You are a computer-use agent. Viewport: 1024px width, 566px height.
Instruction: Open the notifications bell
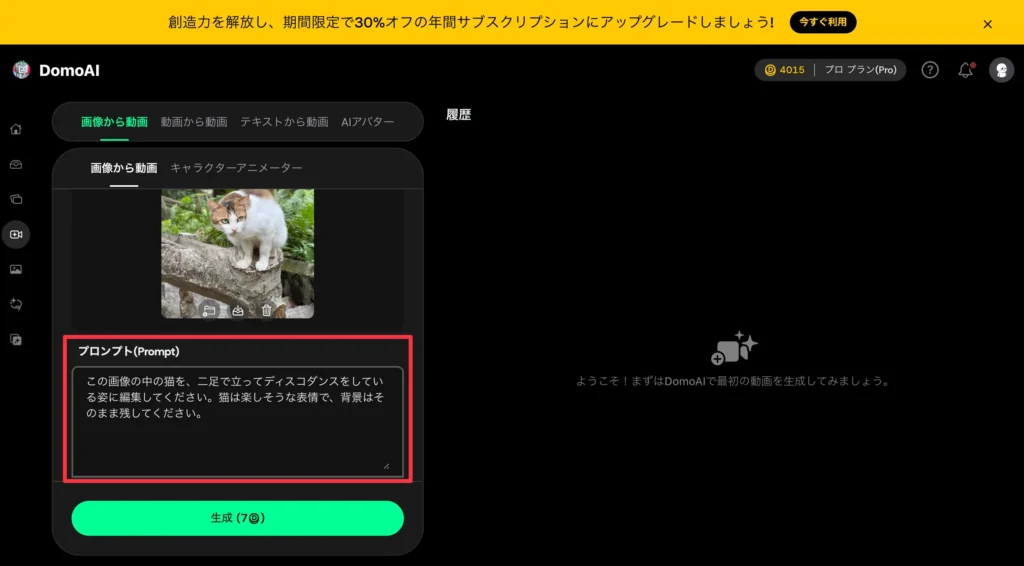(x=965, y=70)
